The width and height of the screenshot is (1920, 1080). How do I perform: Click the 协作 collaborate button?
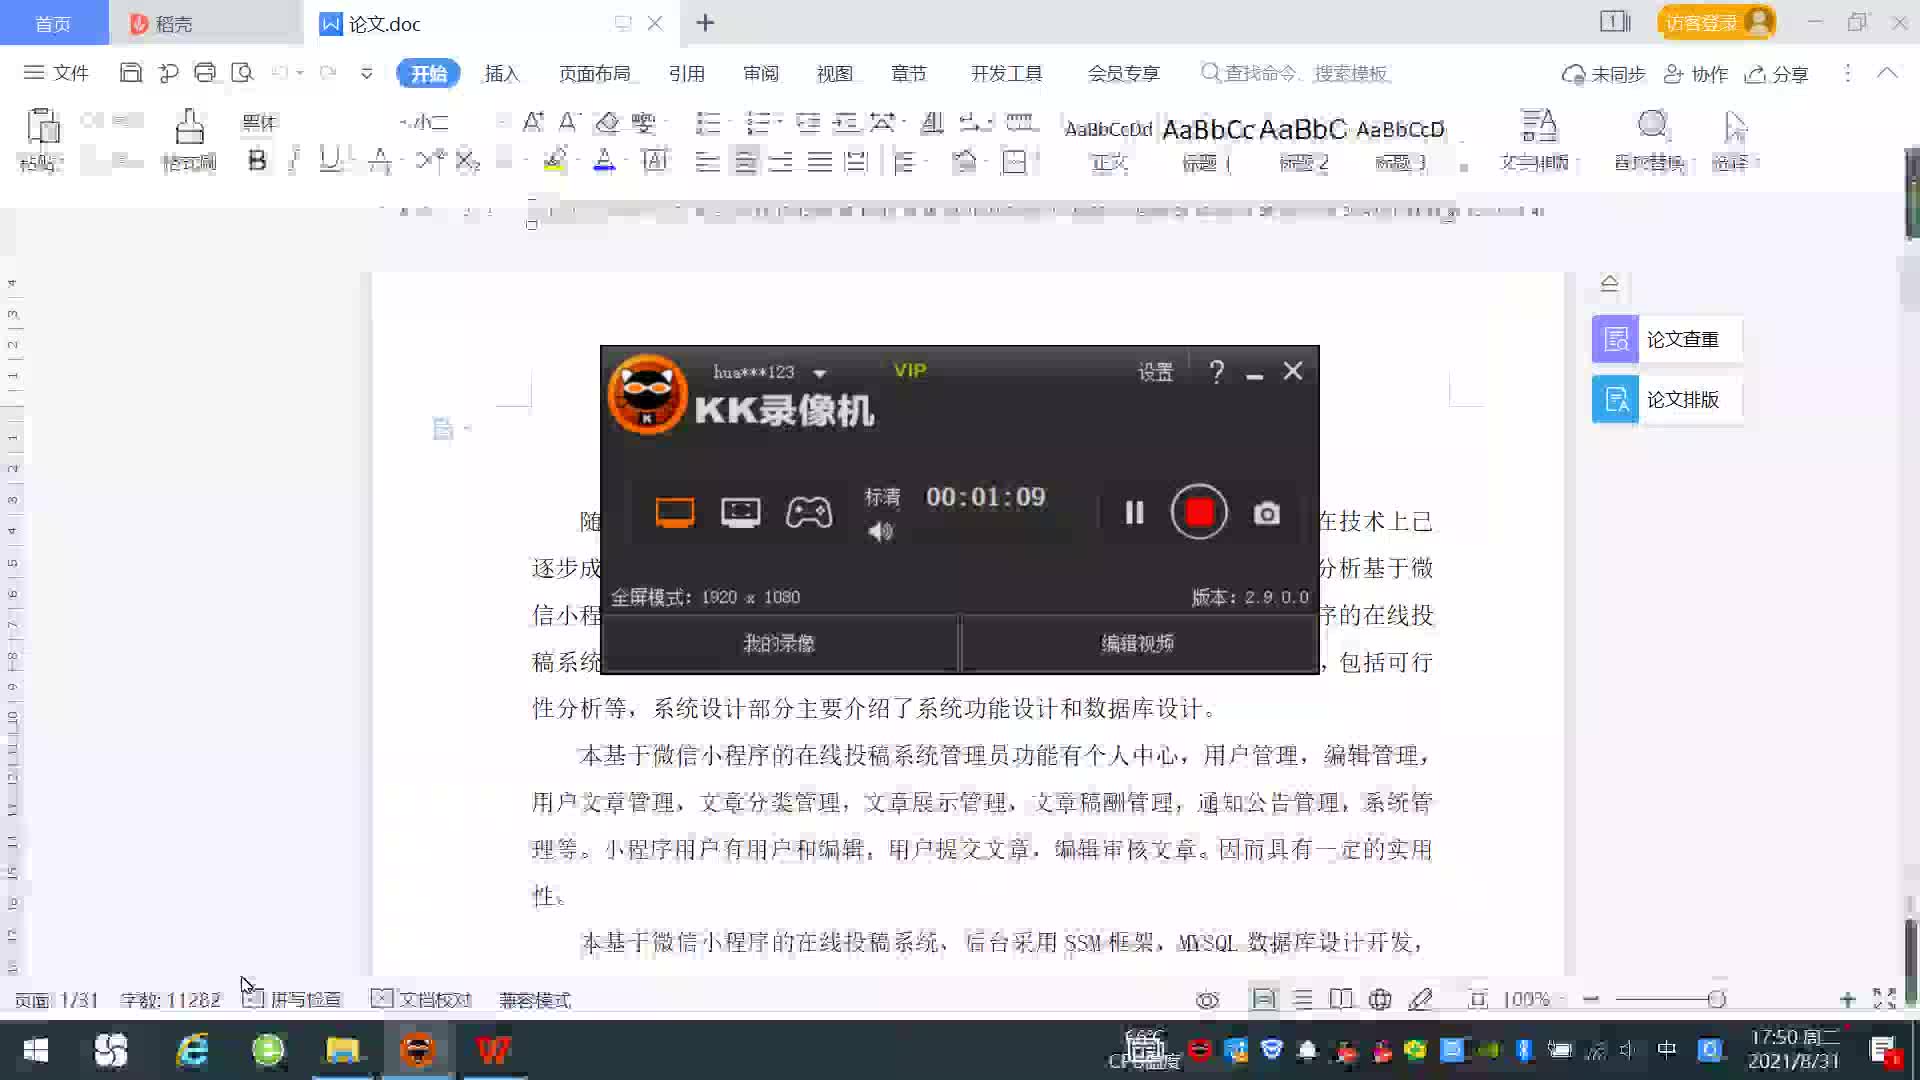click(x=1696, y=74)
